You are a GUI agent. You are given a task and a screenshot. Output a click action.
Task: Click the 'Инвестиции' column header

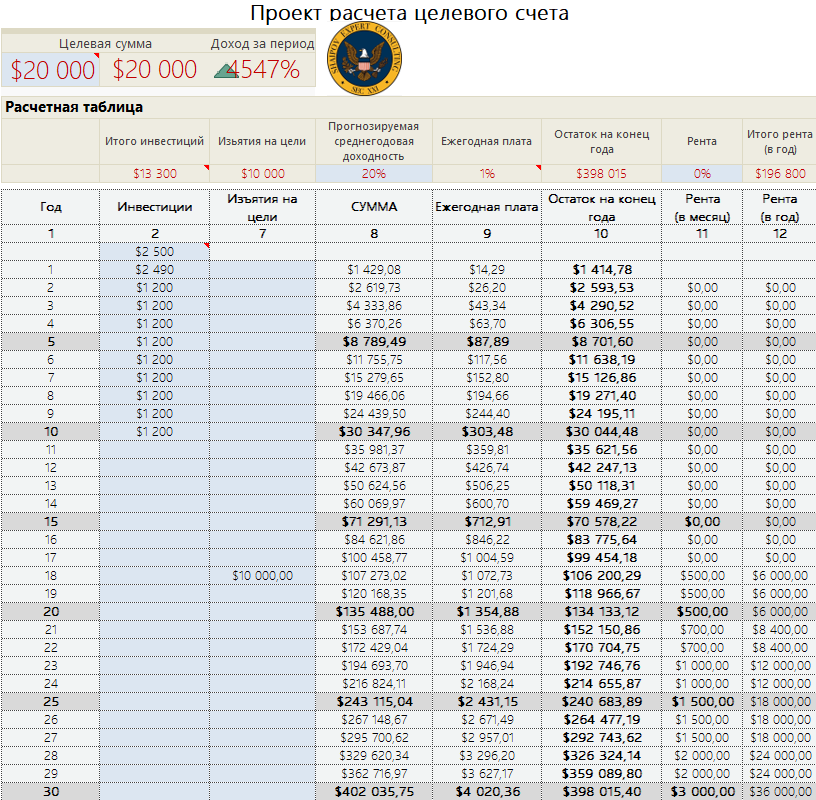(155, 207)
